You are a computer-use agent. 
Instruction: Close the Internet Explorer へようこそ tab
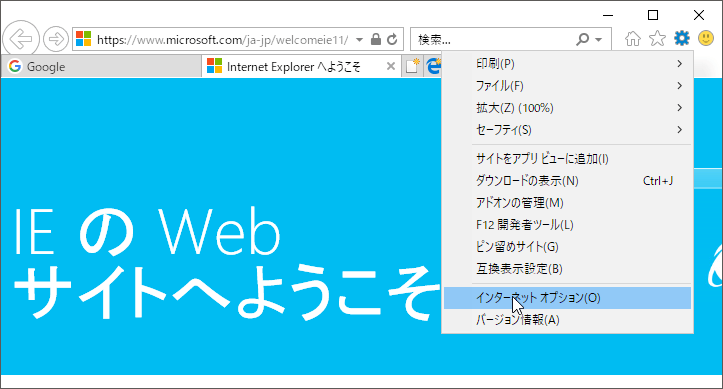(x=391, y=66)
